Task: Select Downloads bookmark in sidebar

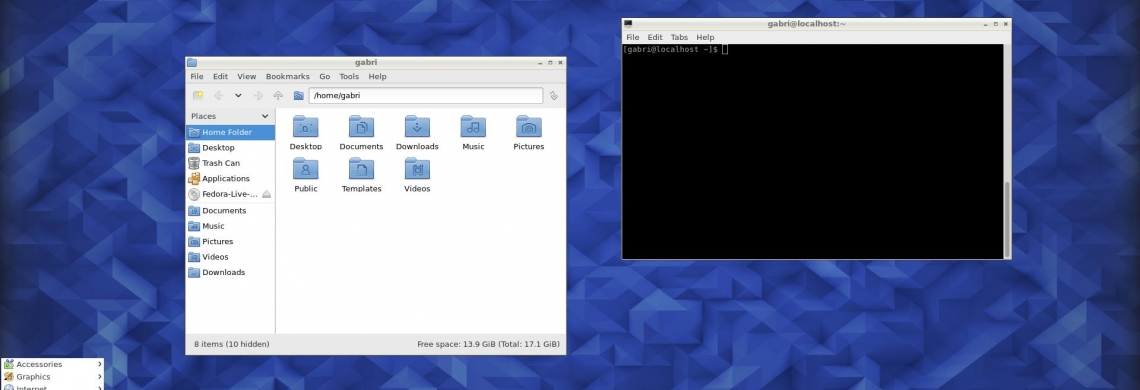Action: pyautogui.click(x=230, y=272)
